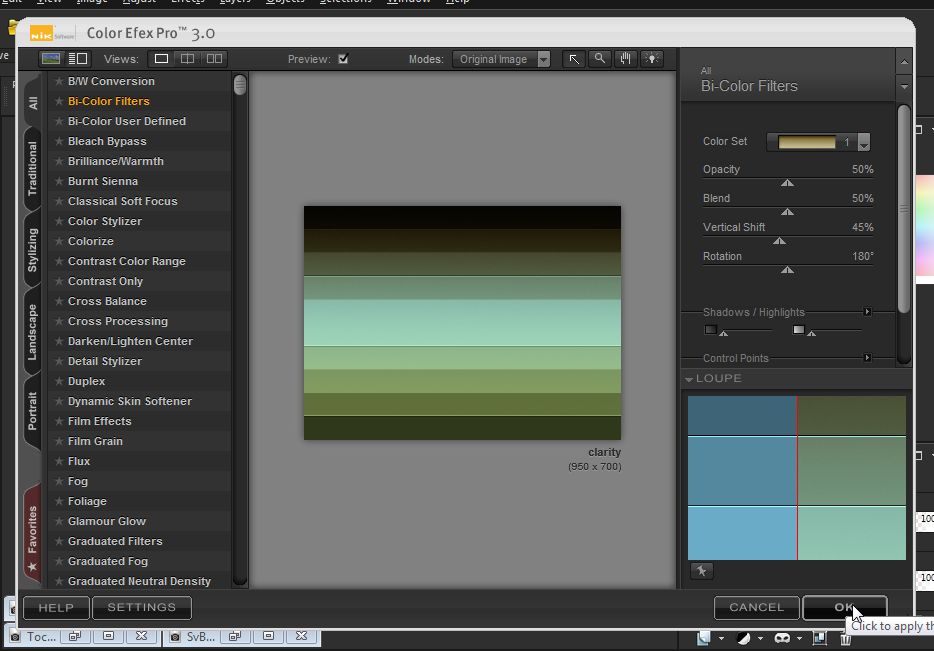The image size is (934, 651).
Task: Click the mask icon in the host toolbar
Action: (782, 638)
